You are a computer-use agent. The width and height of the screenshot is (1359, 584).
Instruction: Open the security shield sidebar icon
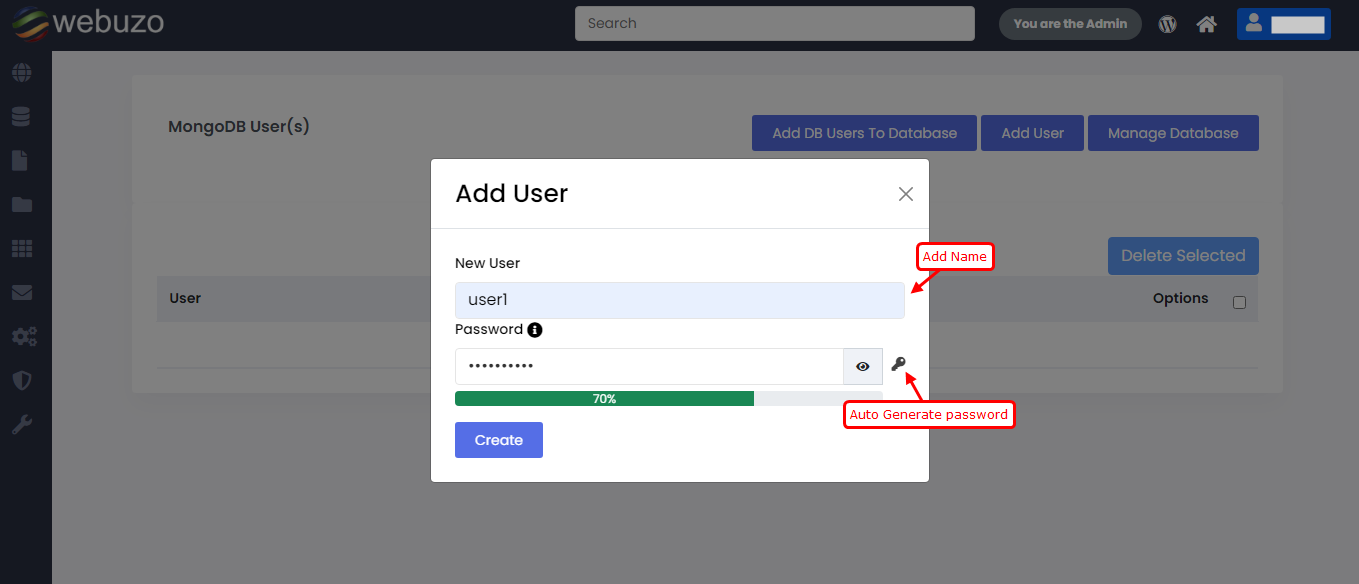point(21,381)
